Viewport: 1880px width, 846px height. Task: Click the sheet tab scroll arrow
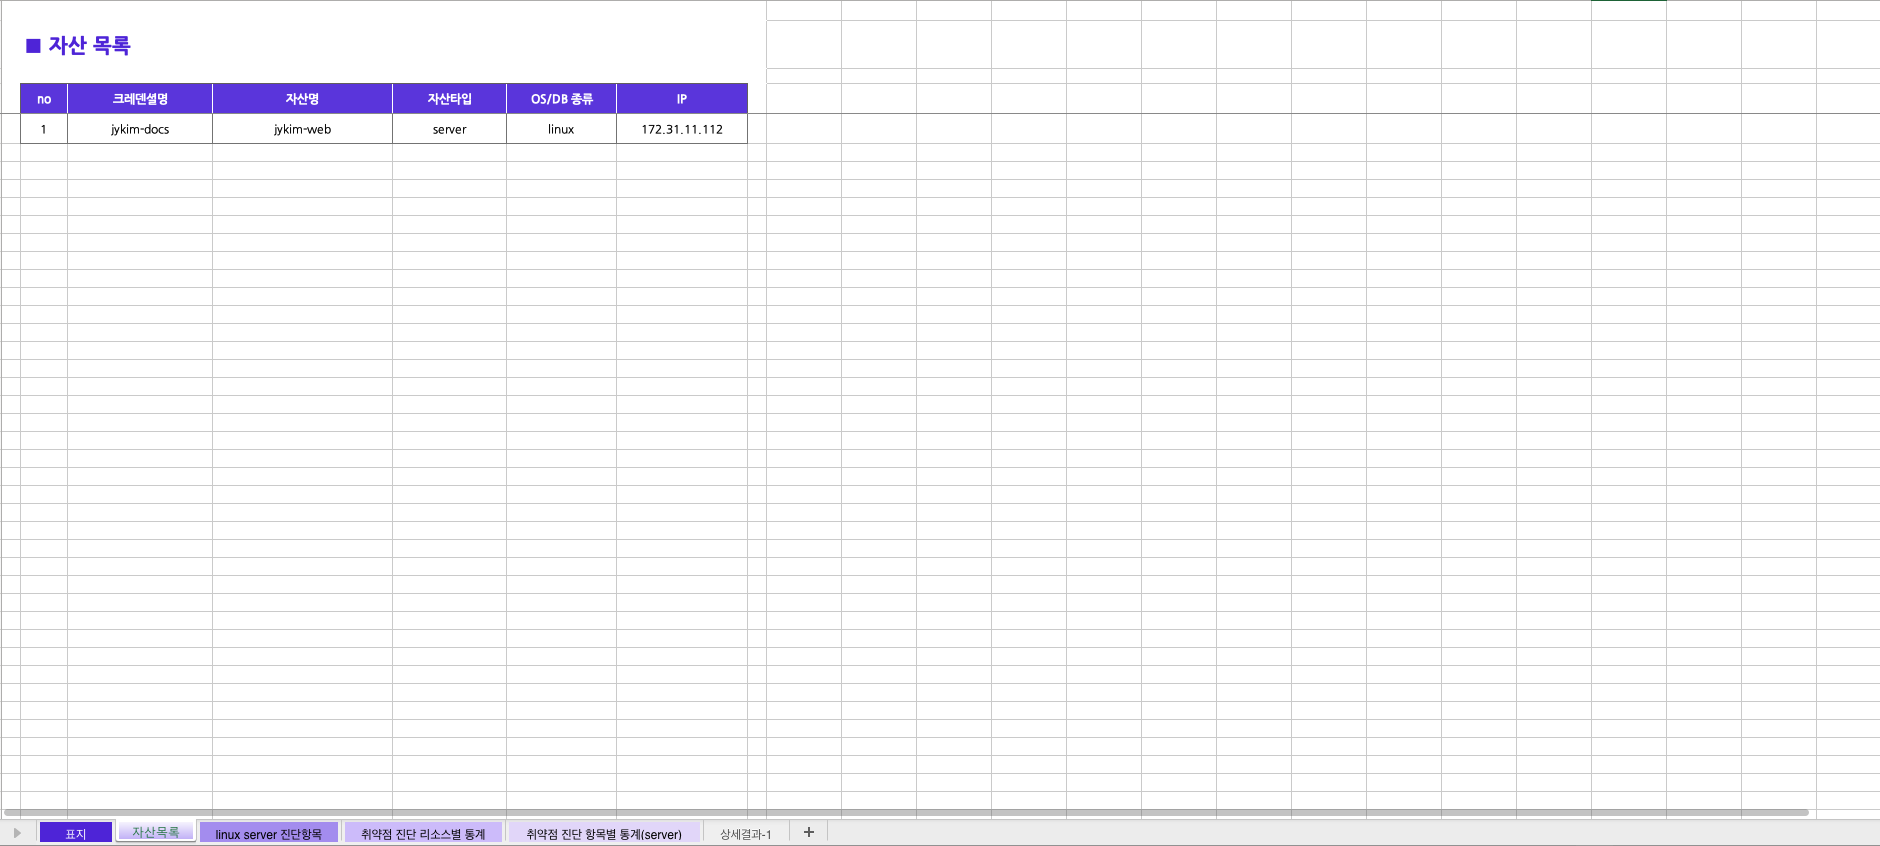pos(17,833)
